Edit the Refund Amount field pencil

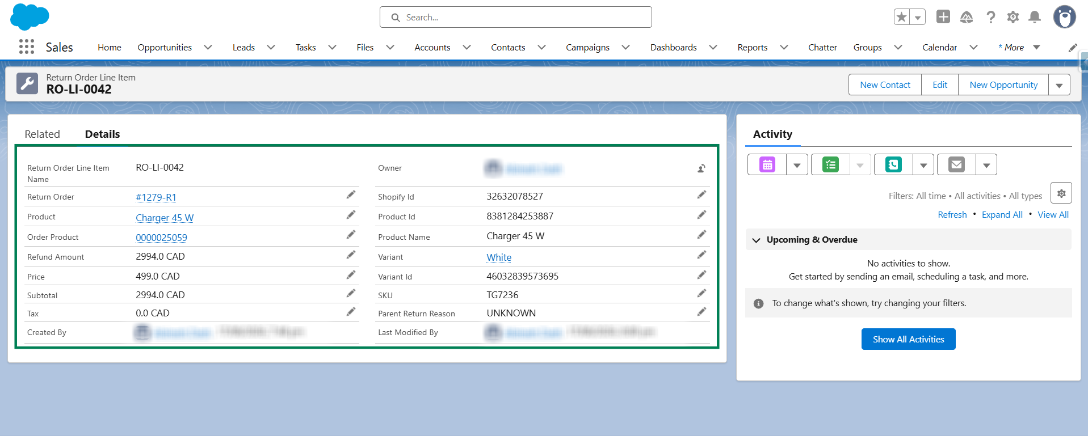(350, 255)
